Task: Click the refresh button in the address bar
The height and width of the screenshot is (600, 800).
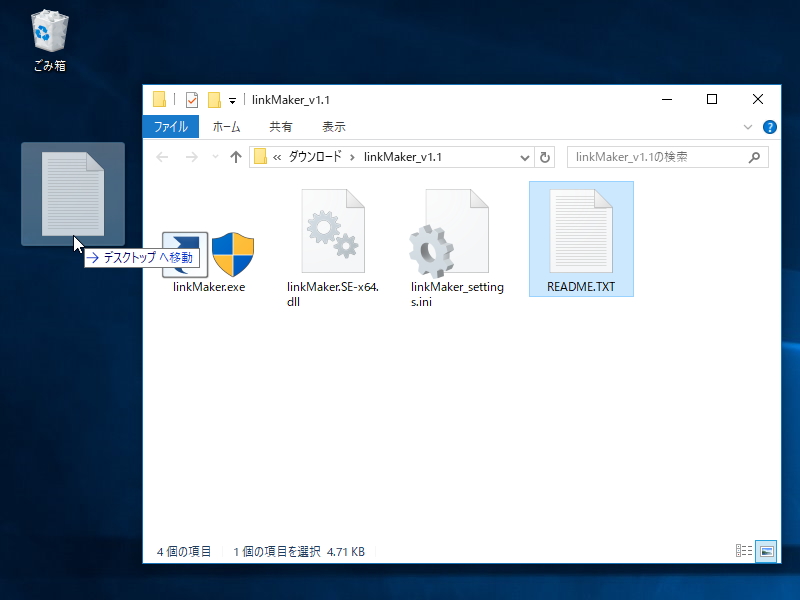Action: (x=543, y=156)
